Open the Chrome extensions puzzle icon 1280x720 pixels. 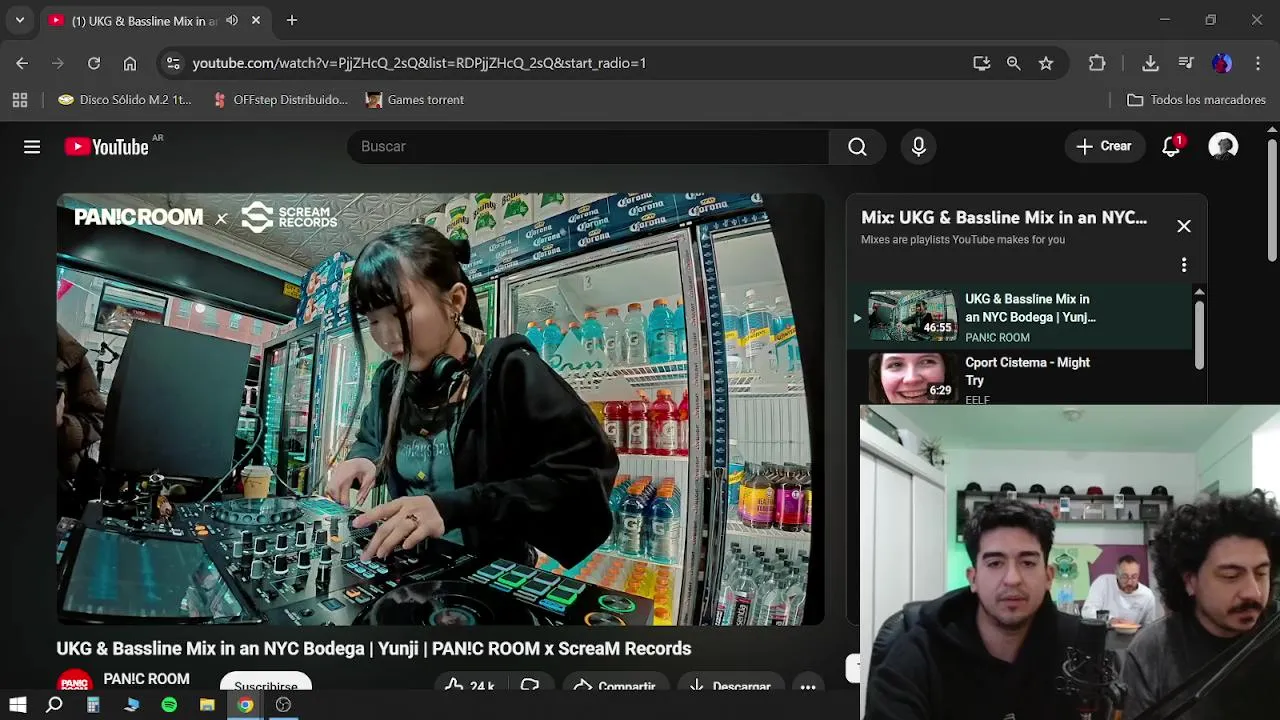[x=1097, y=63]
